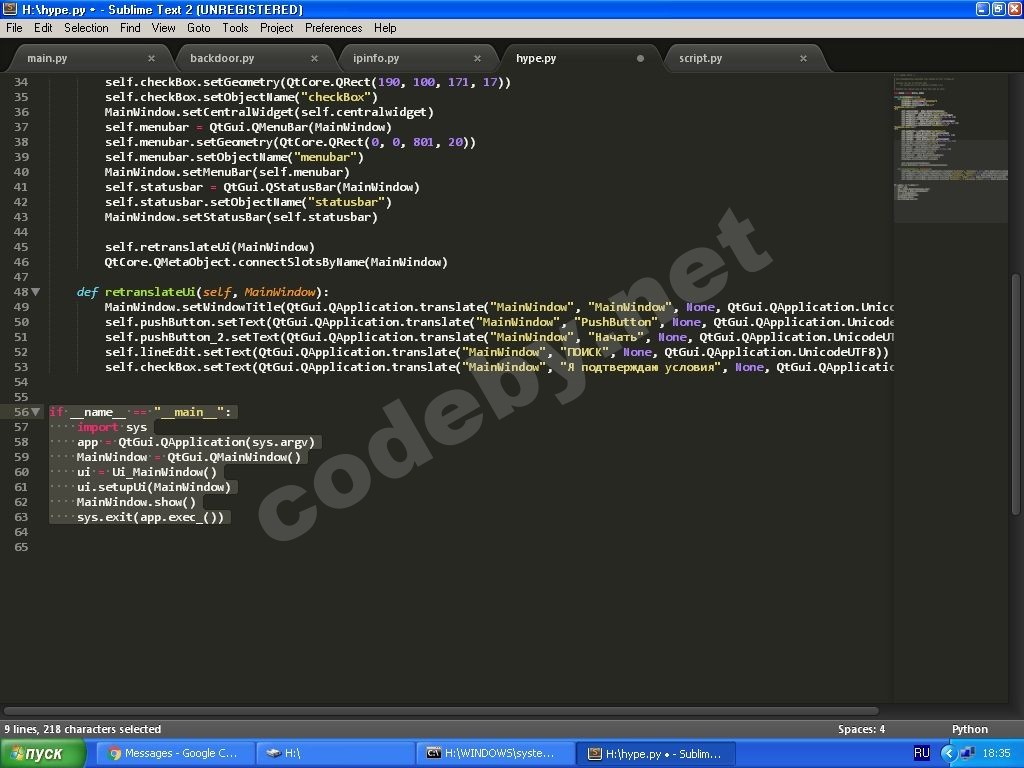Open the Python syntax selector
The width and height of the screenshot is (1024, 768).
click(x=969, y=729)
